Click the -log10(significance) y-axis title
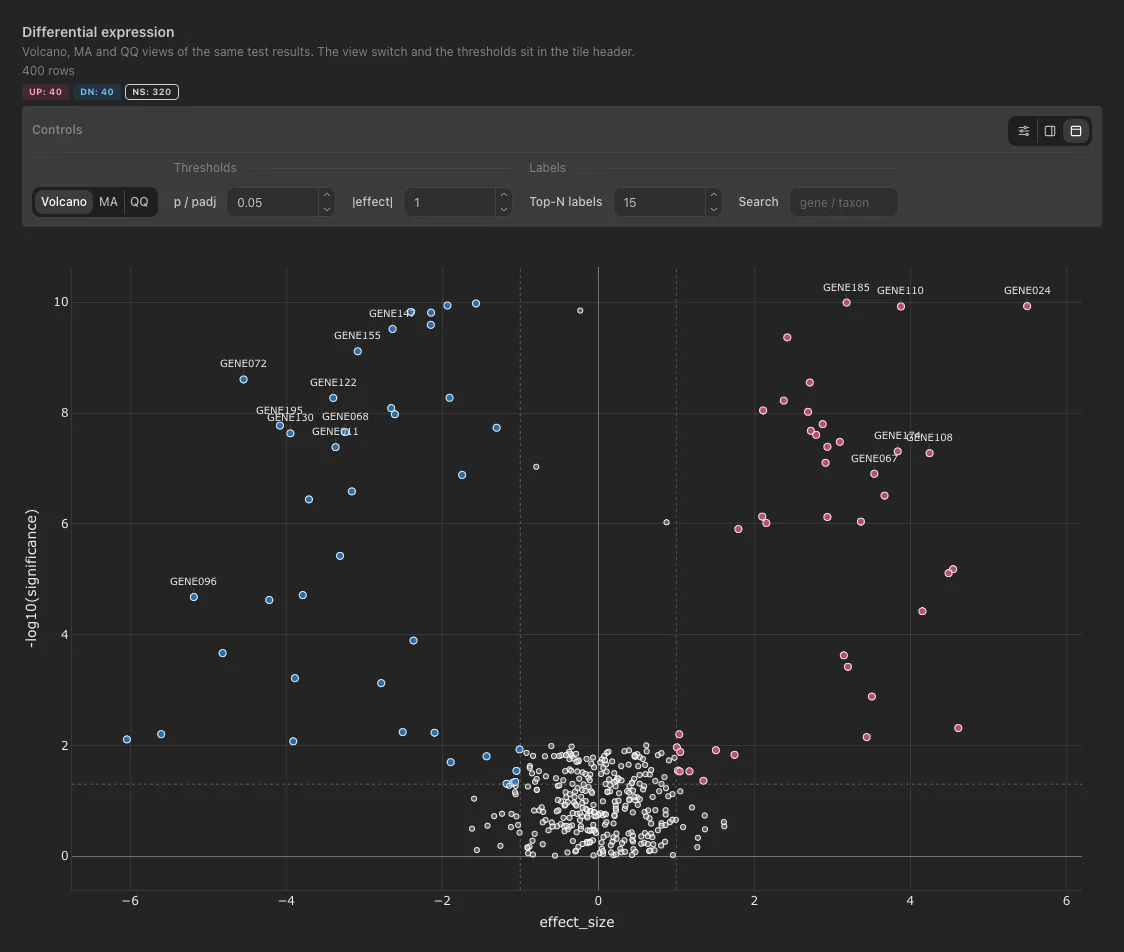Image resolution: width=1124 pixels, height=952 pixels. tap(32, 579)
